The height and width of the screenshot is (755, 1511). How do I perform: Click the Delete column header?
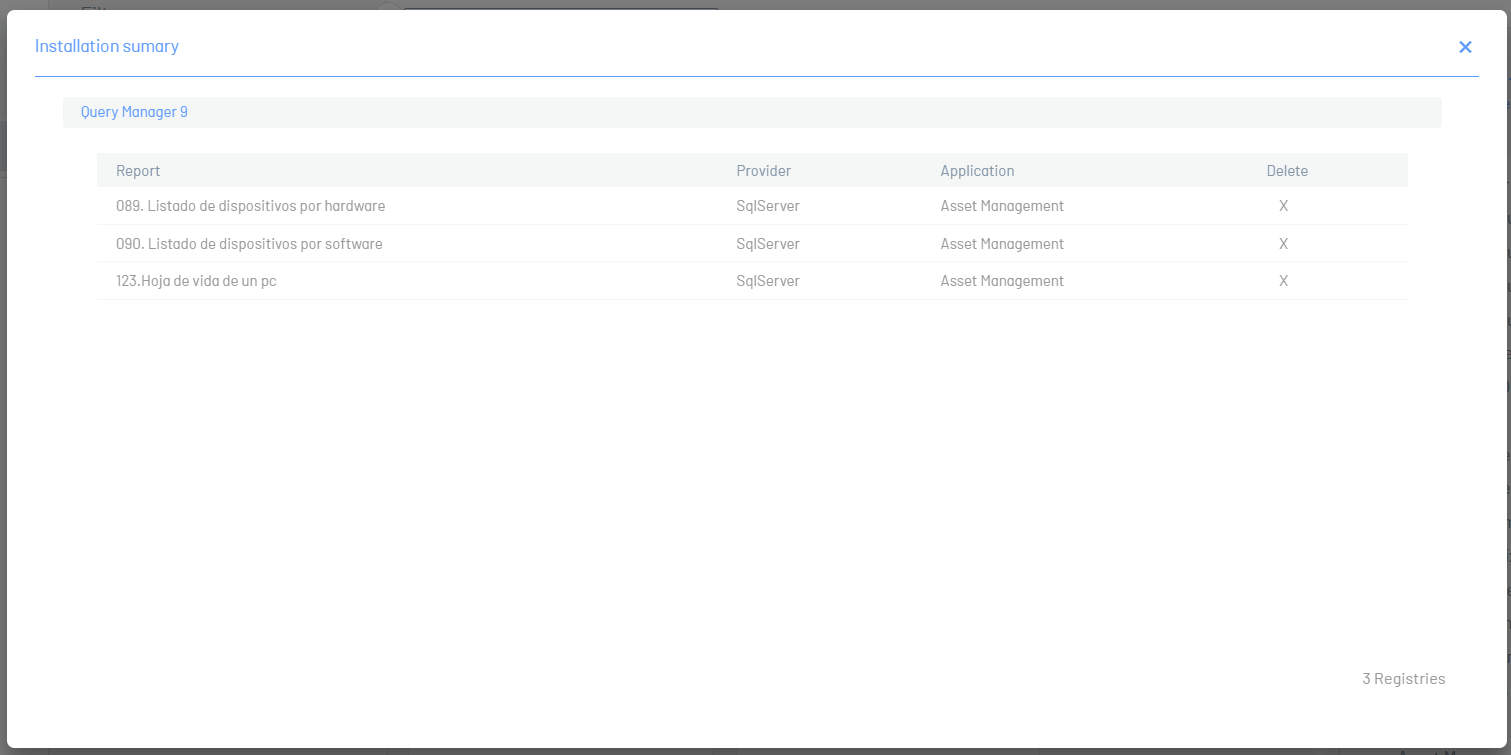click(1287, 171)
